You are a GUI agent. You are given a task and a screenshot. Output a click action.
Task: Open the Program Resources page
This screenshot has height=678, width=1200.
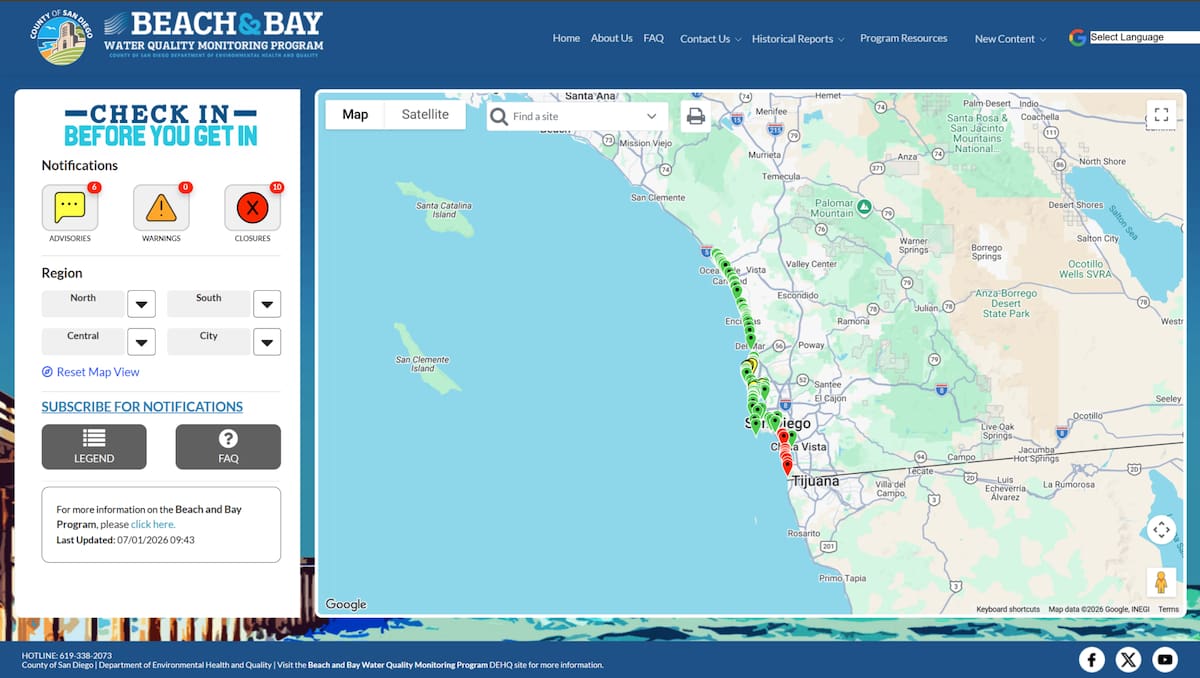pyautogui.click(x=903, y=38)
